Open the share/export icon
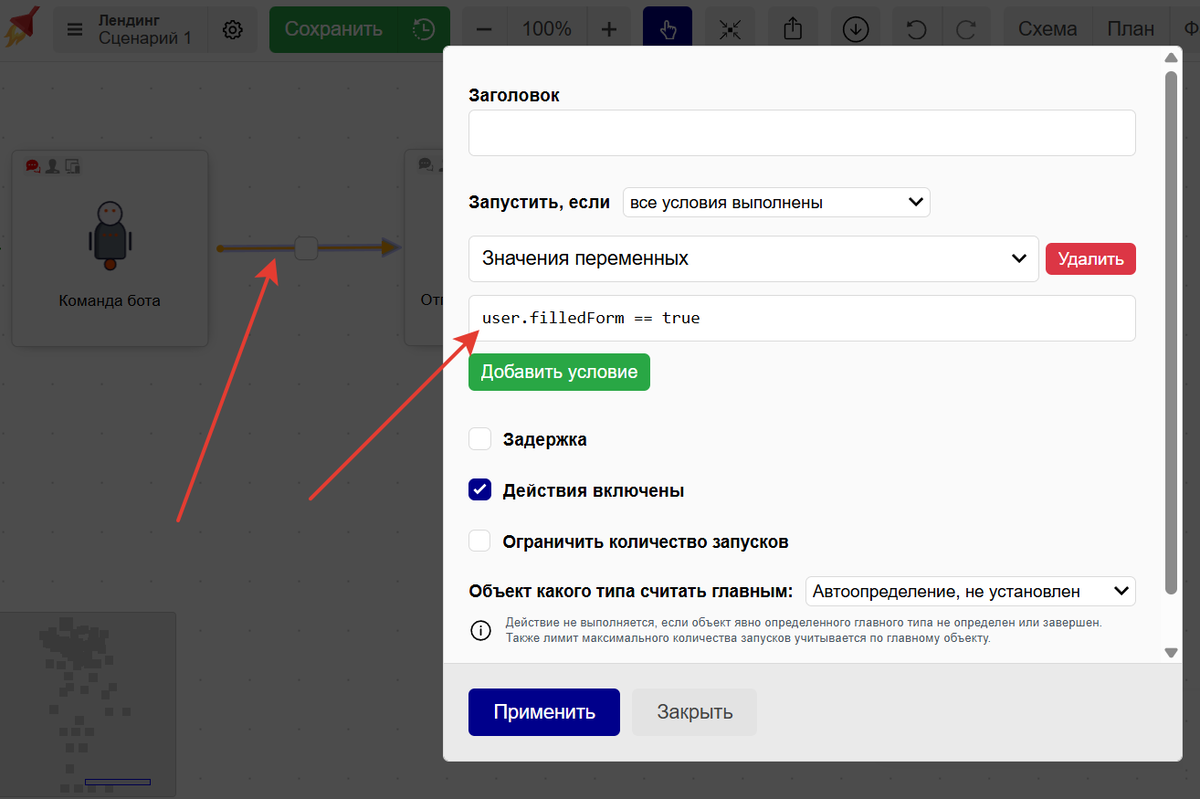This screenshot has width=1200, height=799. [x=793, y=28]
